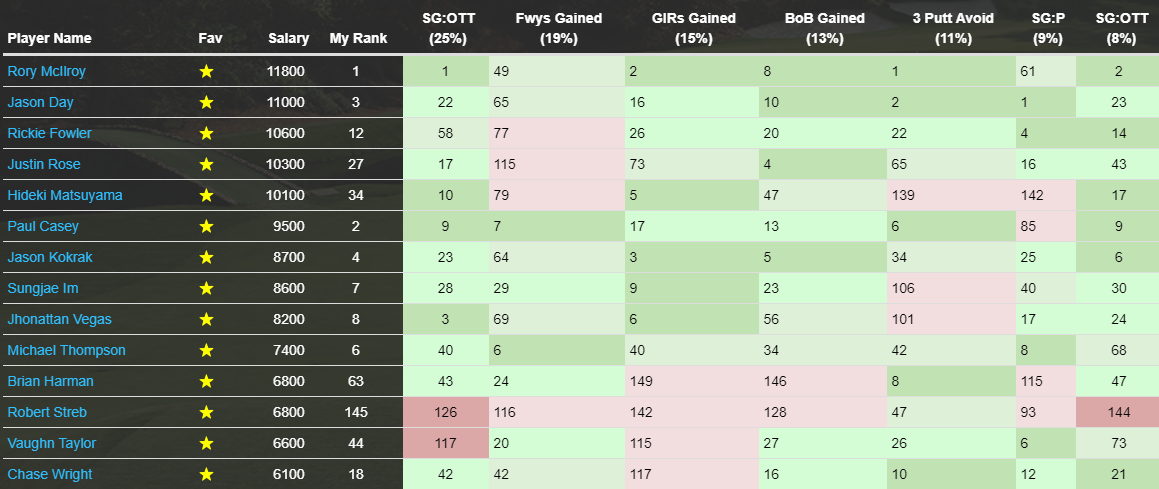
Task: Click the Player Name column header
Action: pos(50,38)
